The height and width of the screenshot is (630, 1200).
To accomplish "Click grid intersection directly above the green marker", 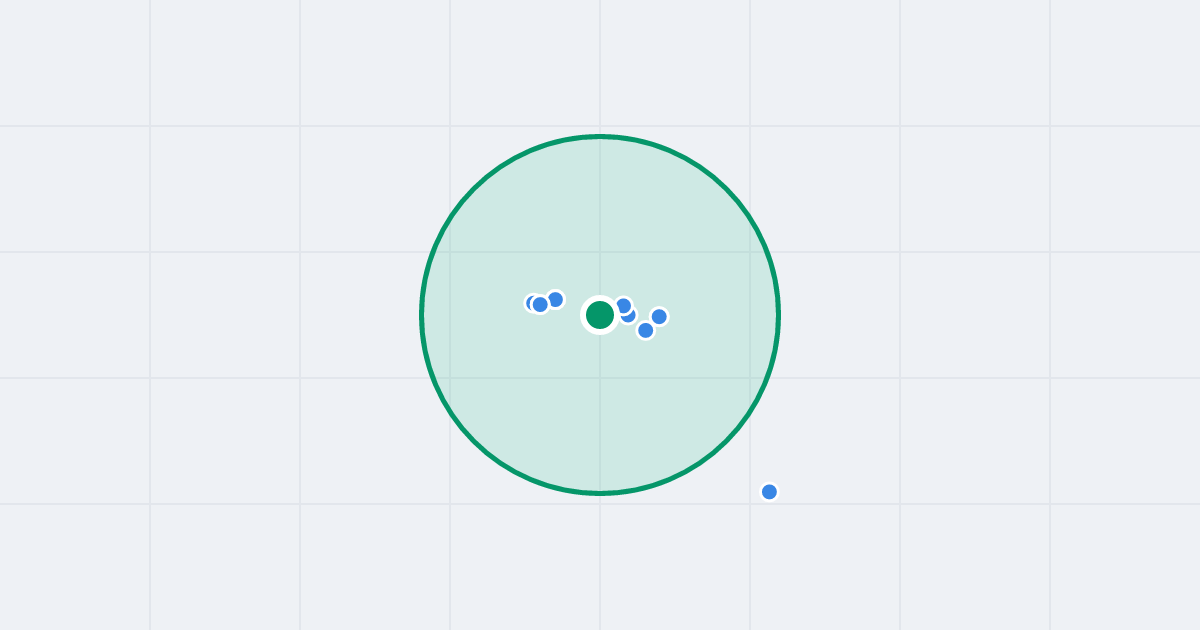I will tap(600, 252).
